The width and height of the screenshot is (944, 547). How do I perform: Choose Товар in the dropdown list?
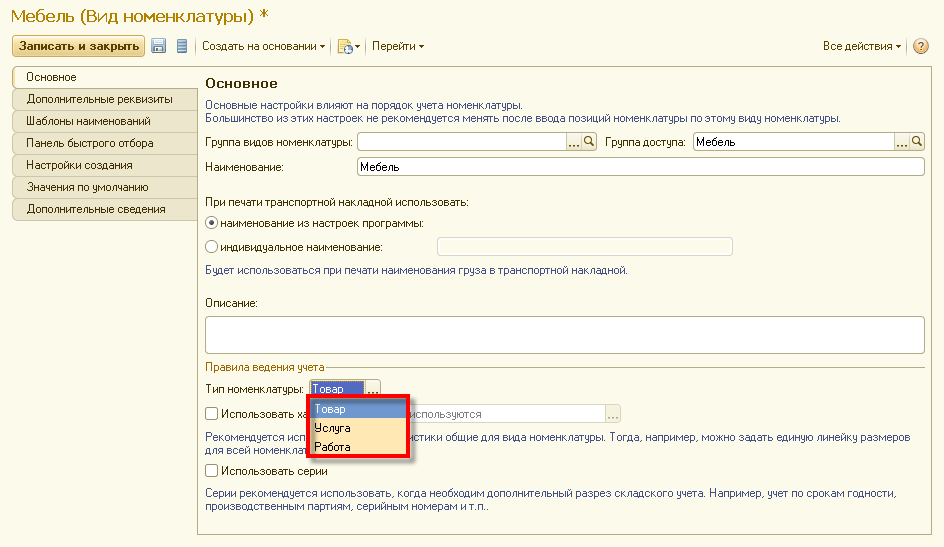[358, 409]
